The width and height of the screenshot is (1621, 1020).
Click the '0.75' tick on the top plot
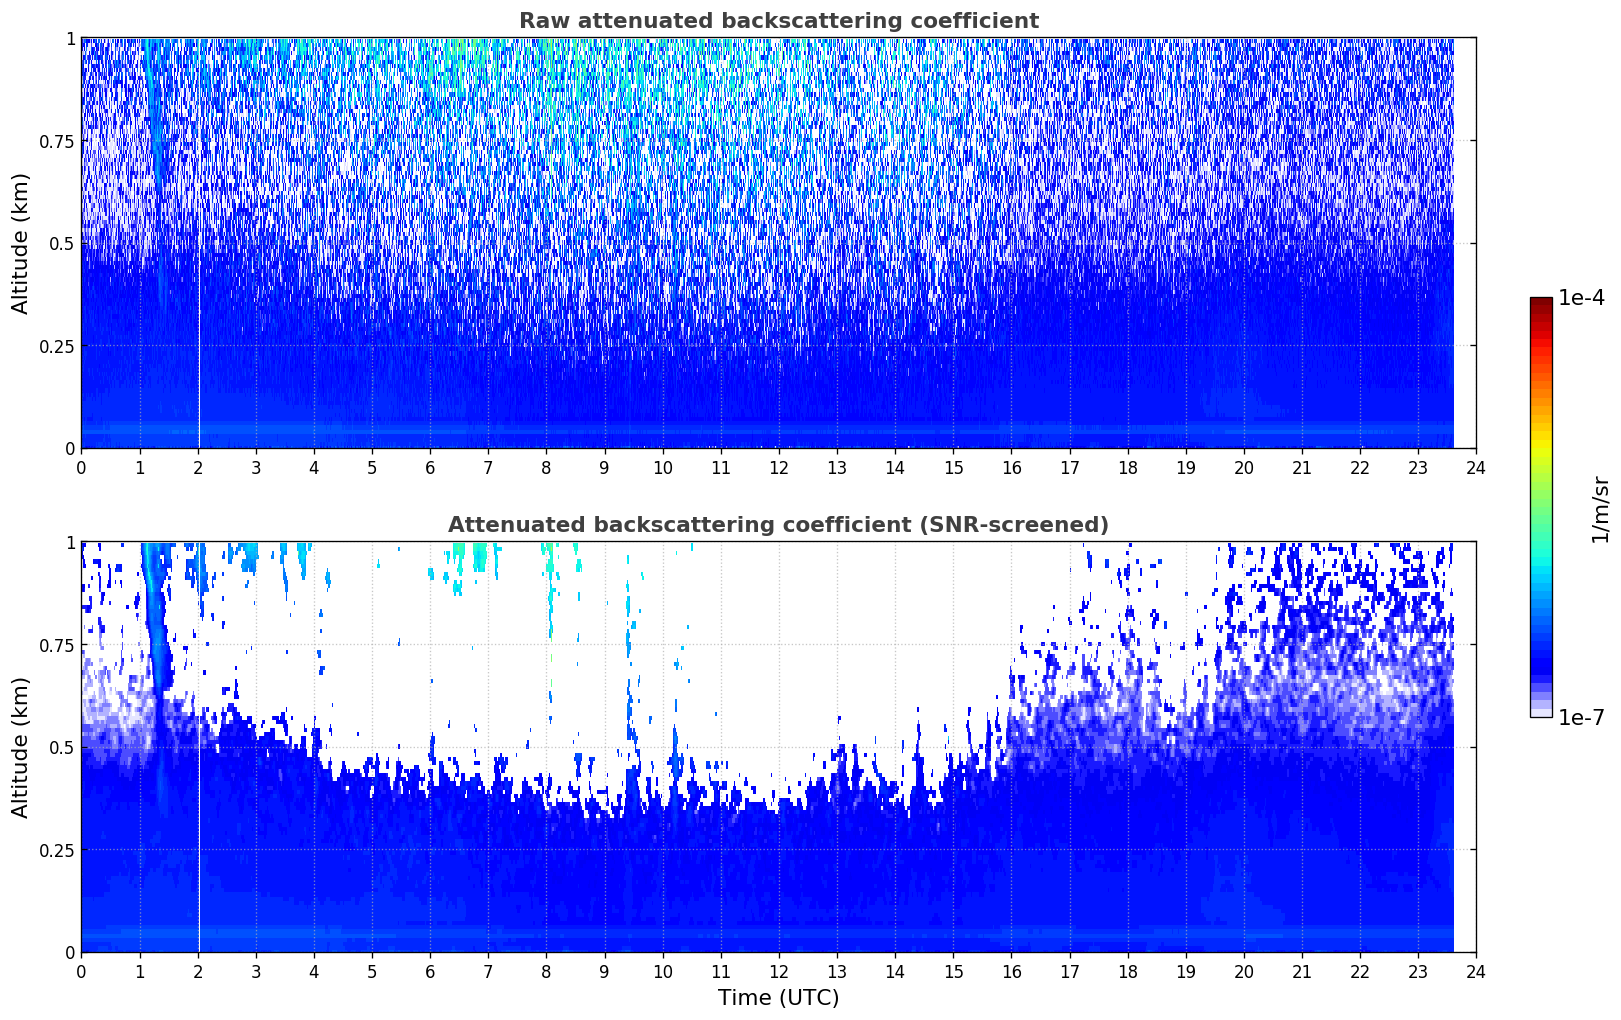pos(57,141)
